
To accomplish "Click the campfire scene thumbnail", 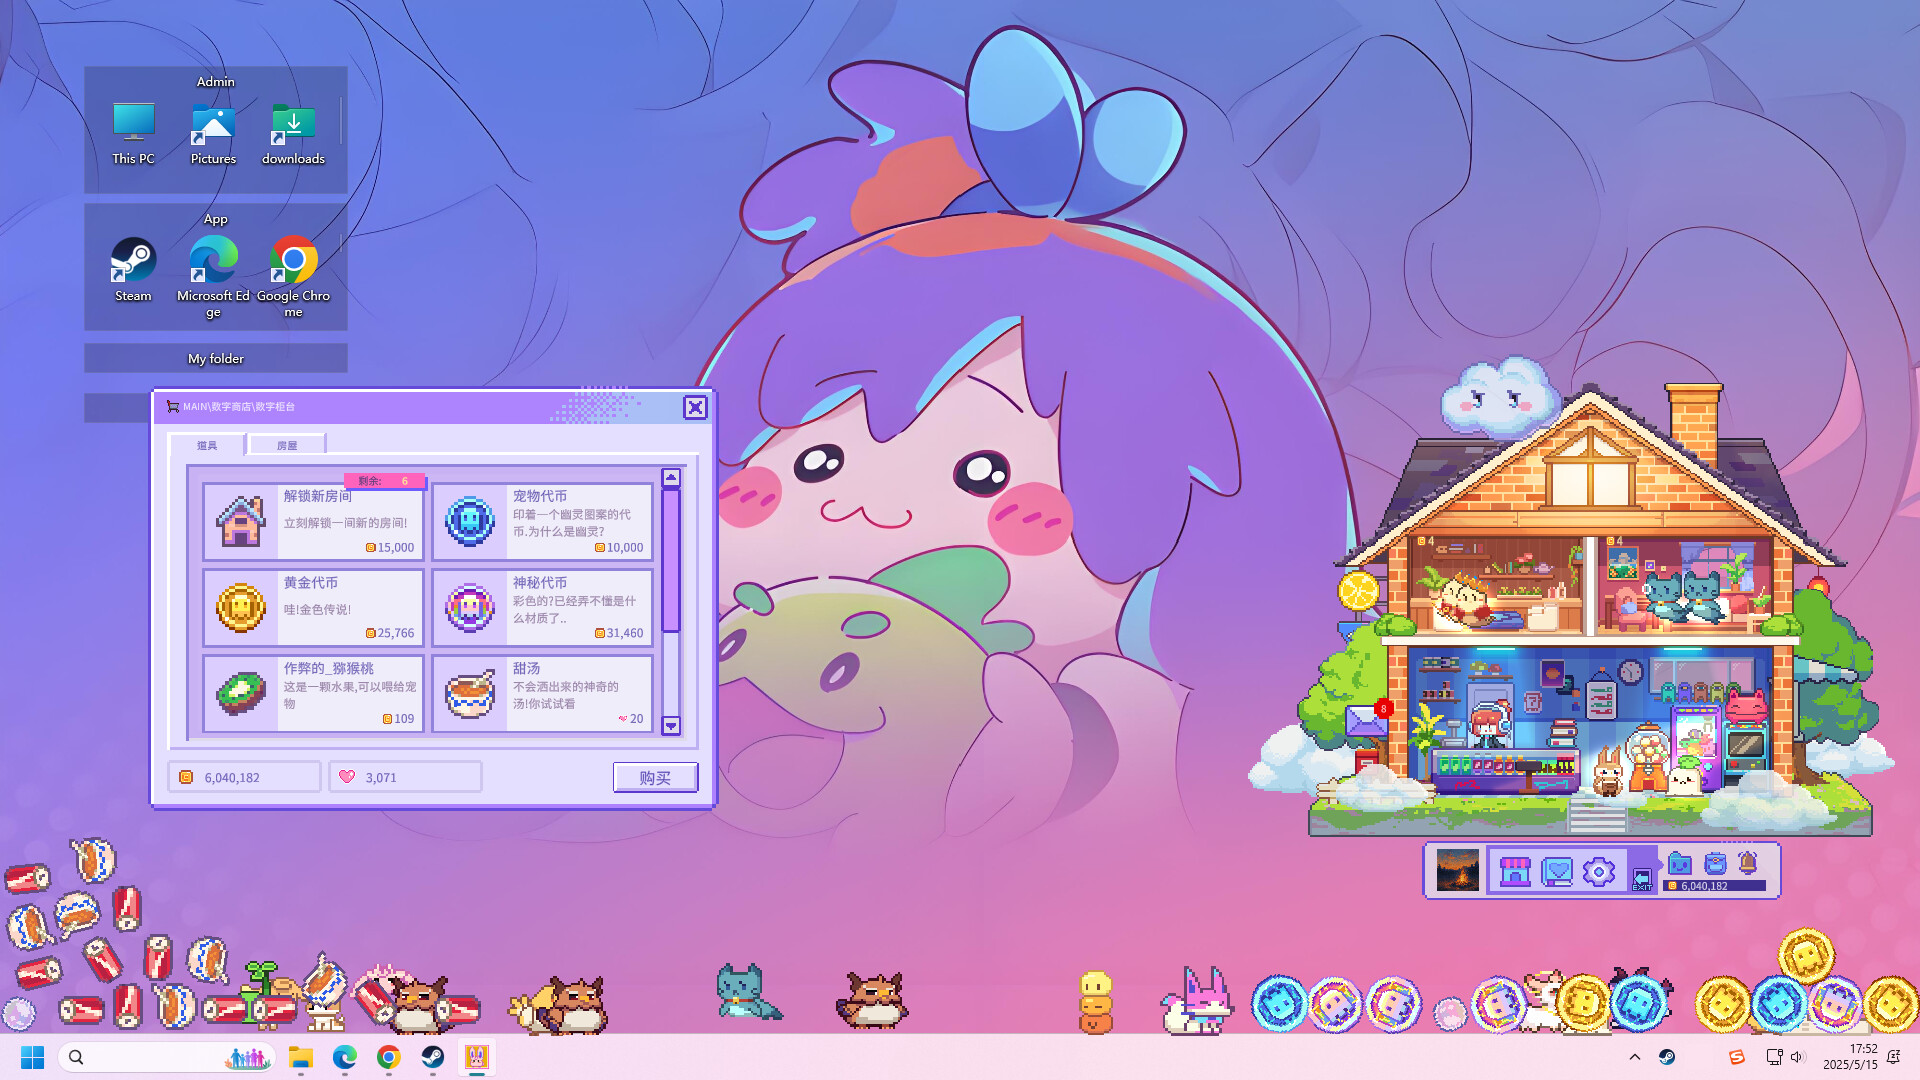I will point(1457,871).
